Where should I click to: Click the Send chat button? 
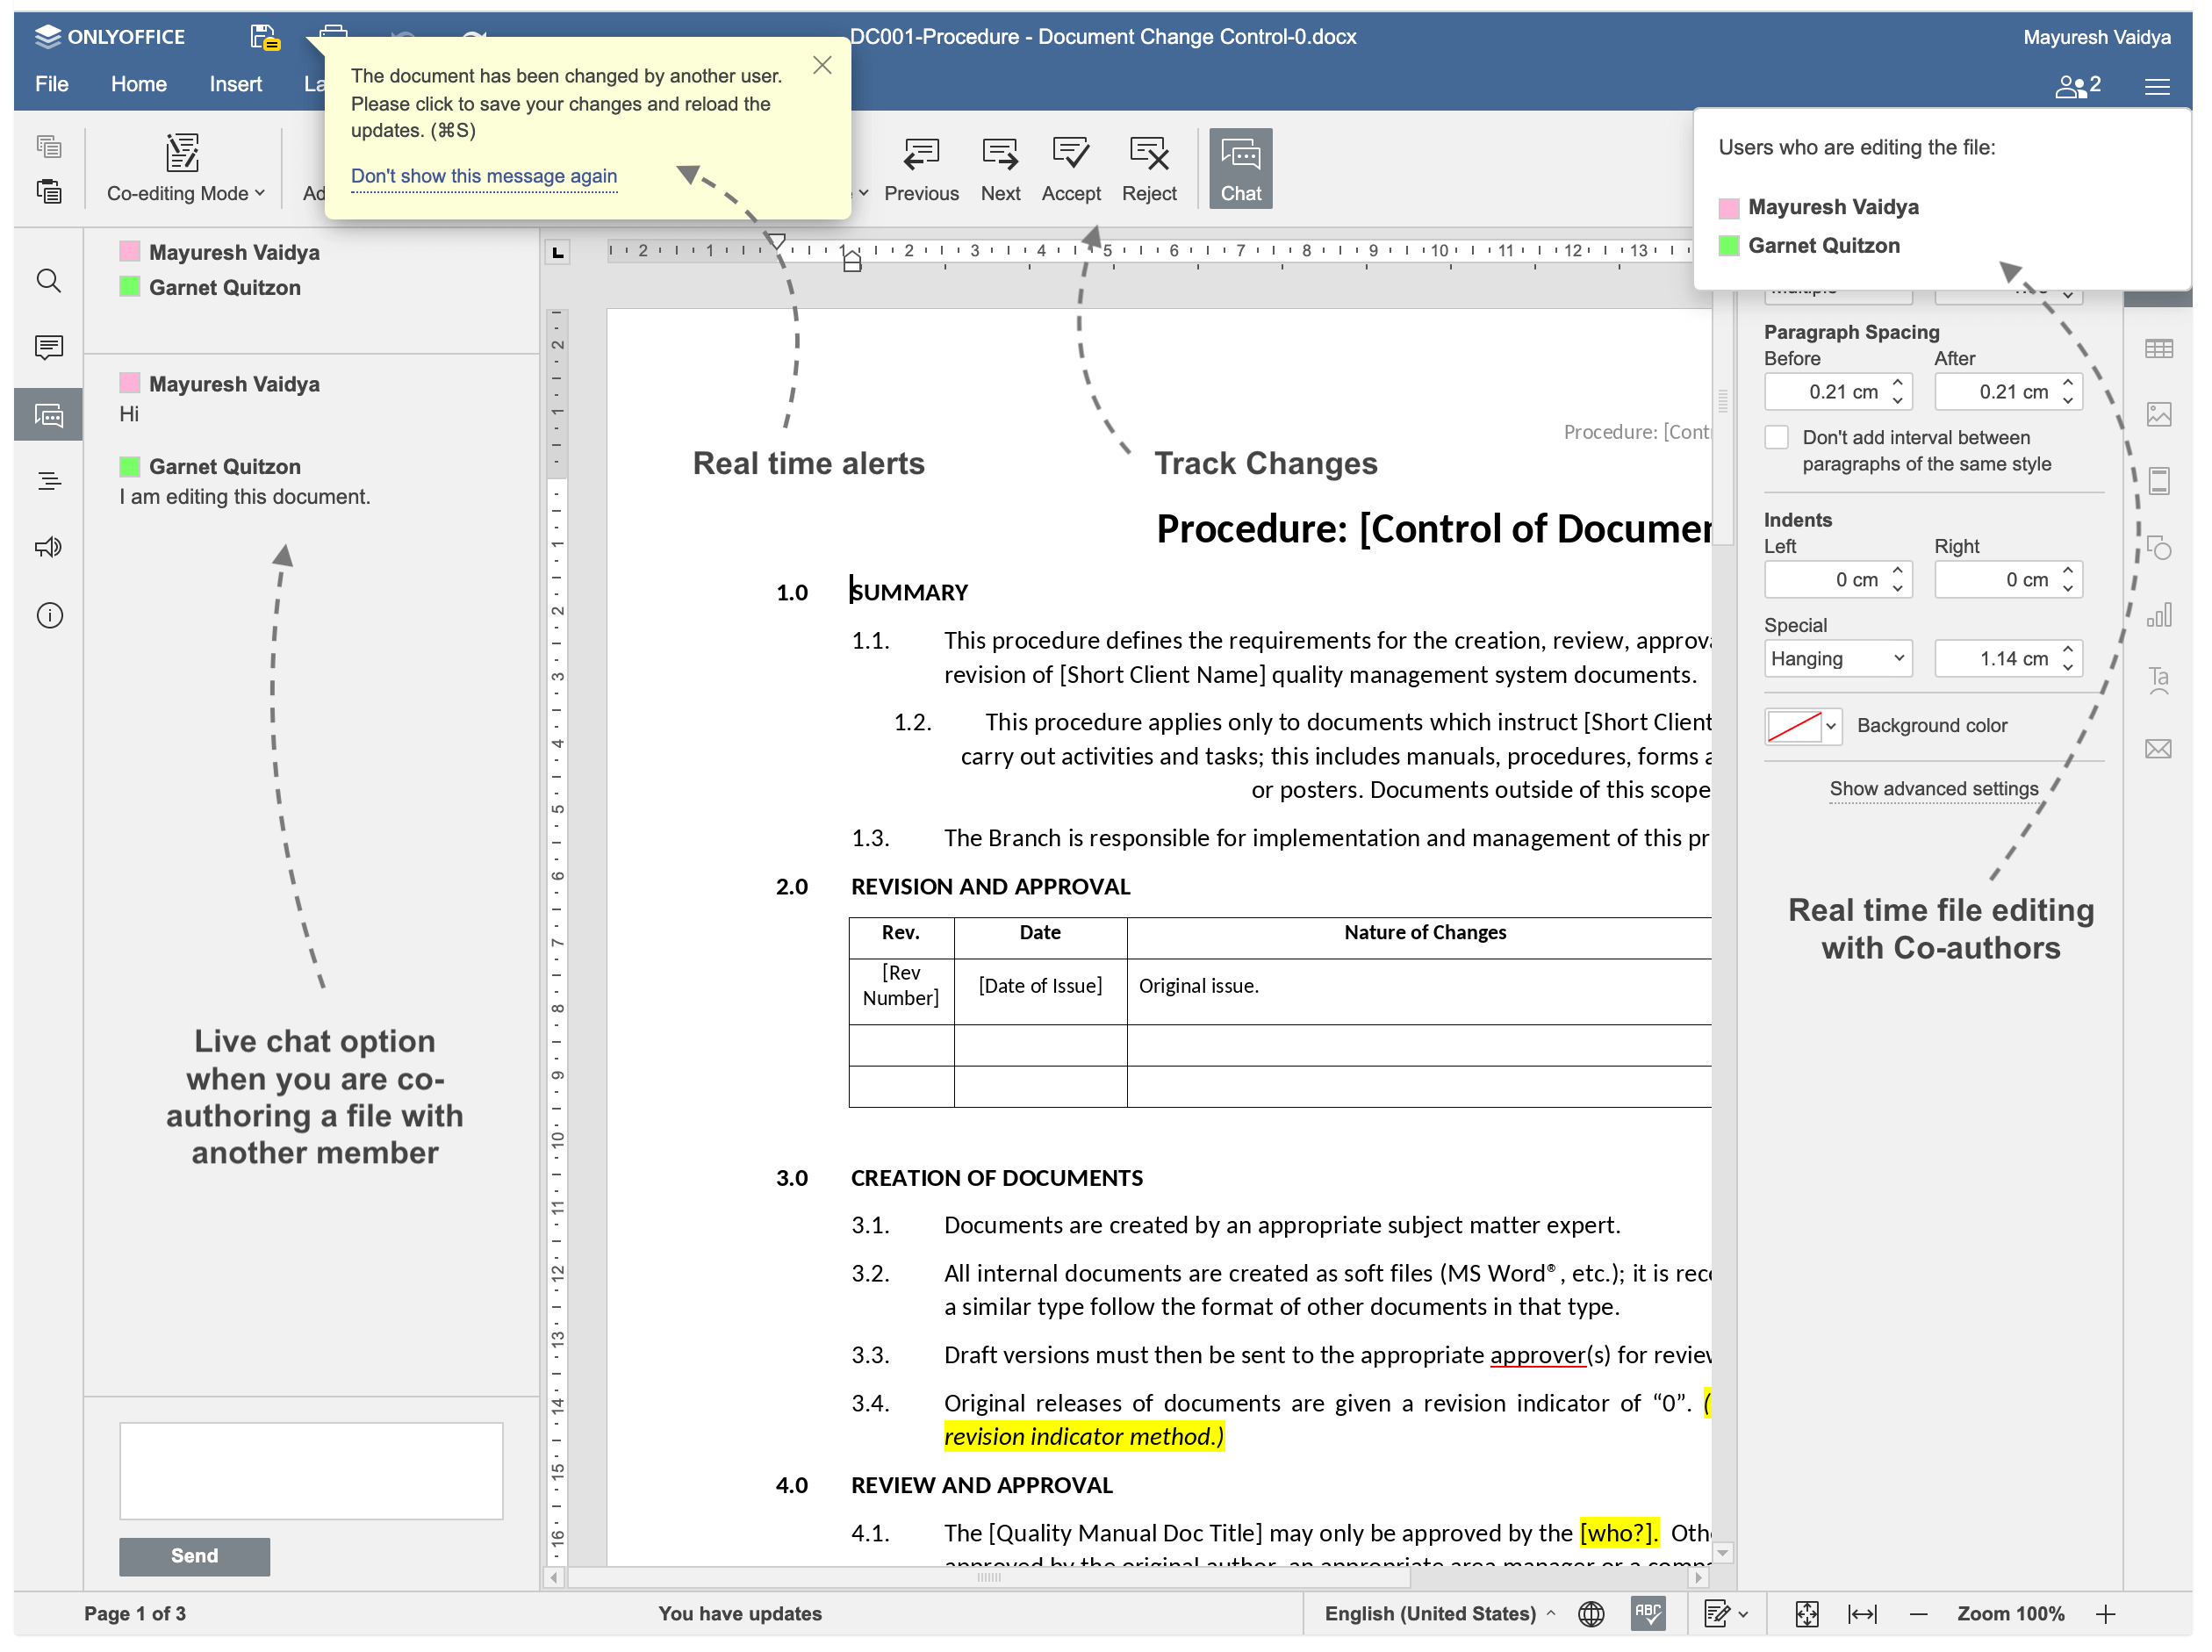pyautogui.click(x=194, y=1556)
